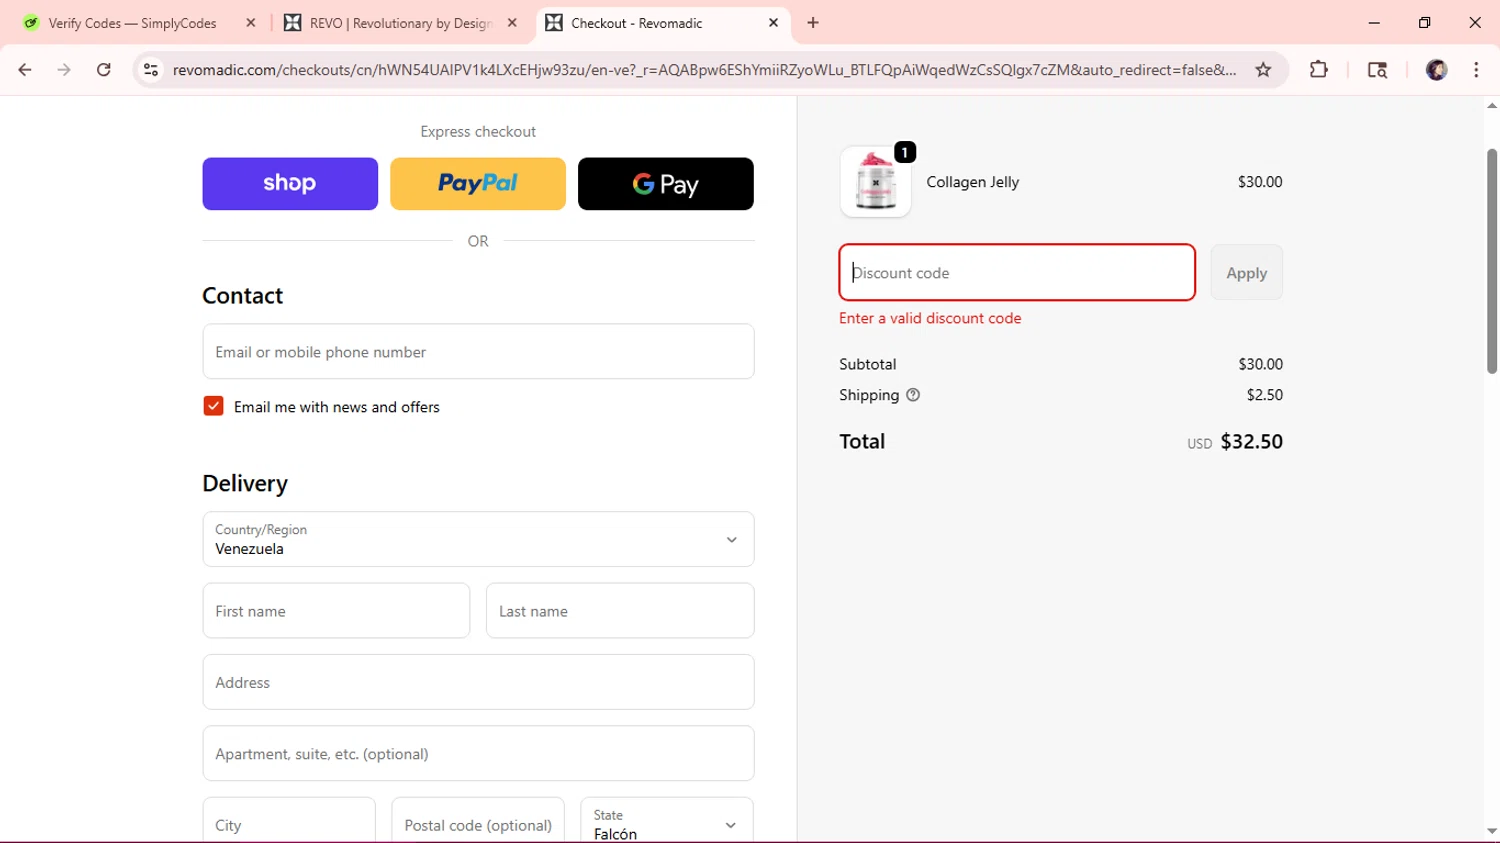Viewport: 1500px width, 843px height.
Task: Click Email or mobile phone number field
Action: [478, 351]
